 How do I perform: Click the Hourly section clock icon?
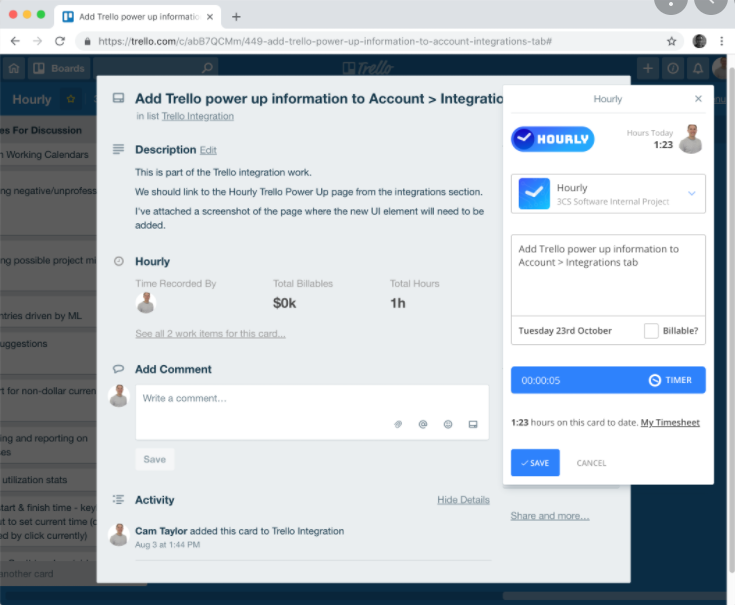click(x=119, y=261)
